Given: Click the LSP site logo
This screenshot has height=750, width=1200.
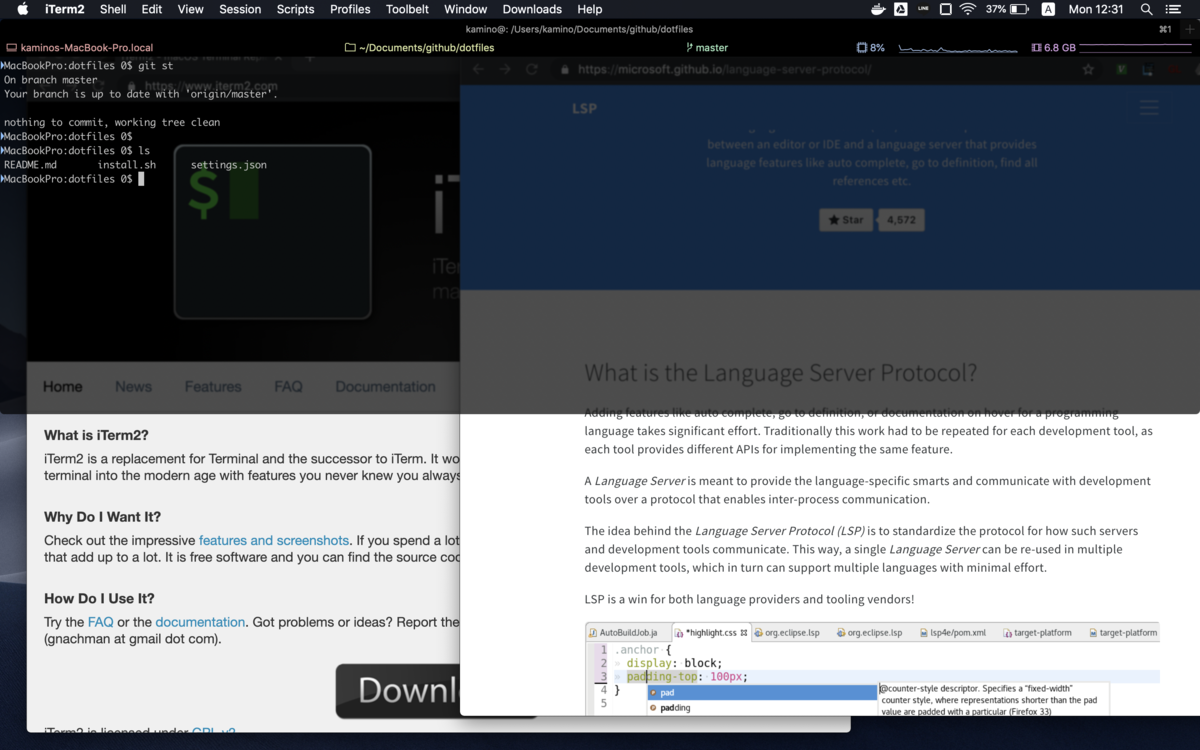Looking at the screenshot, I should [x=585, y=108].
